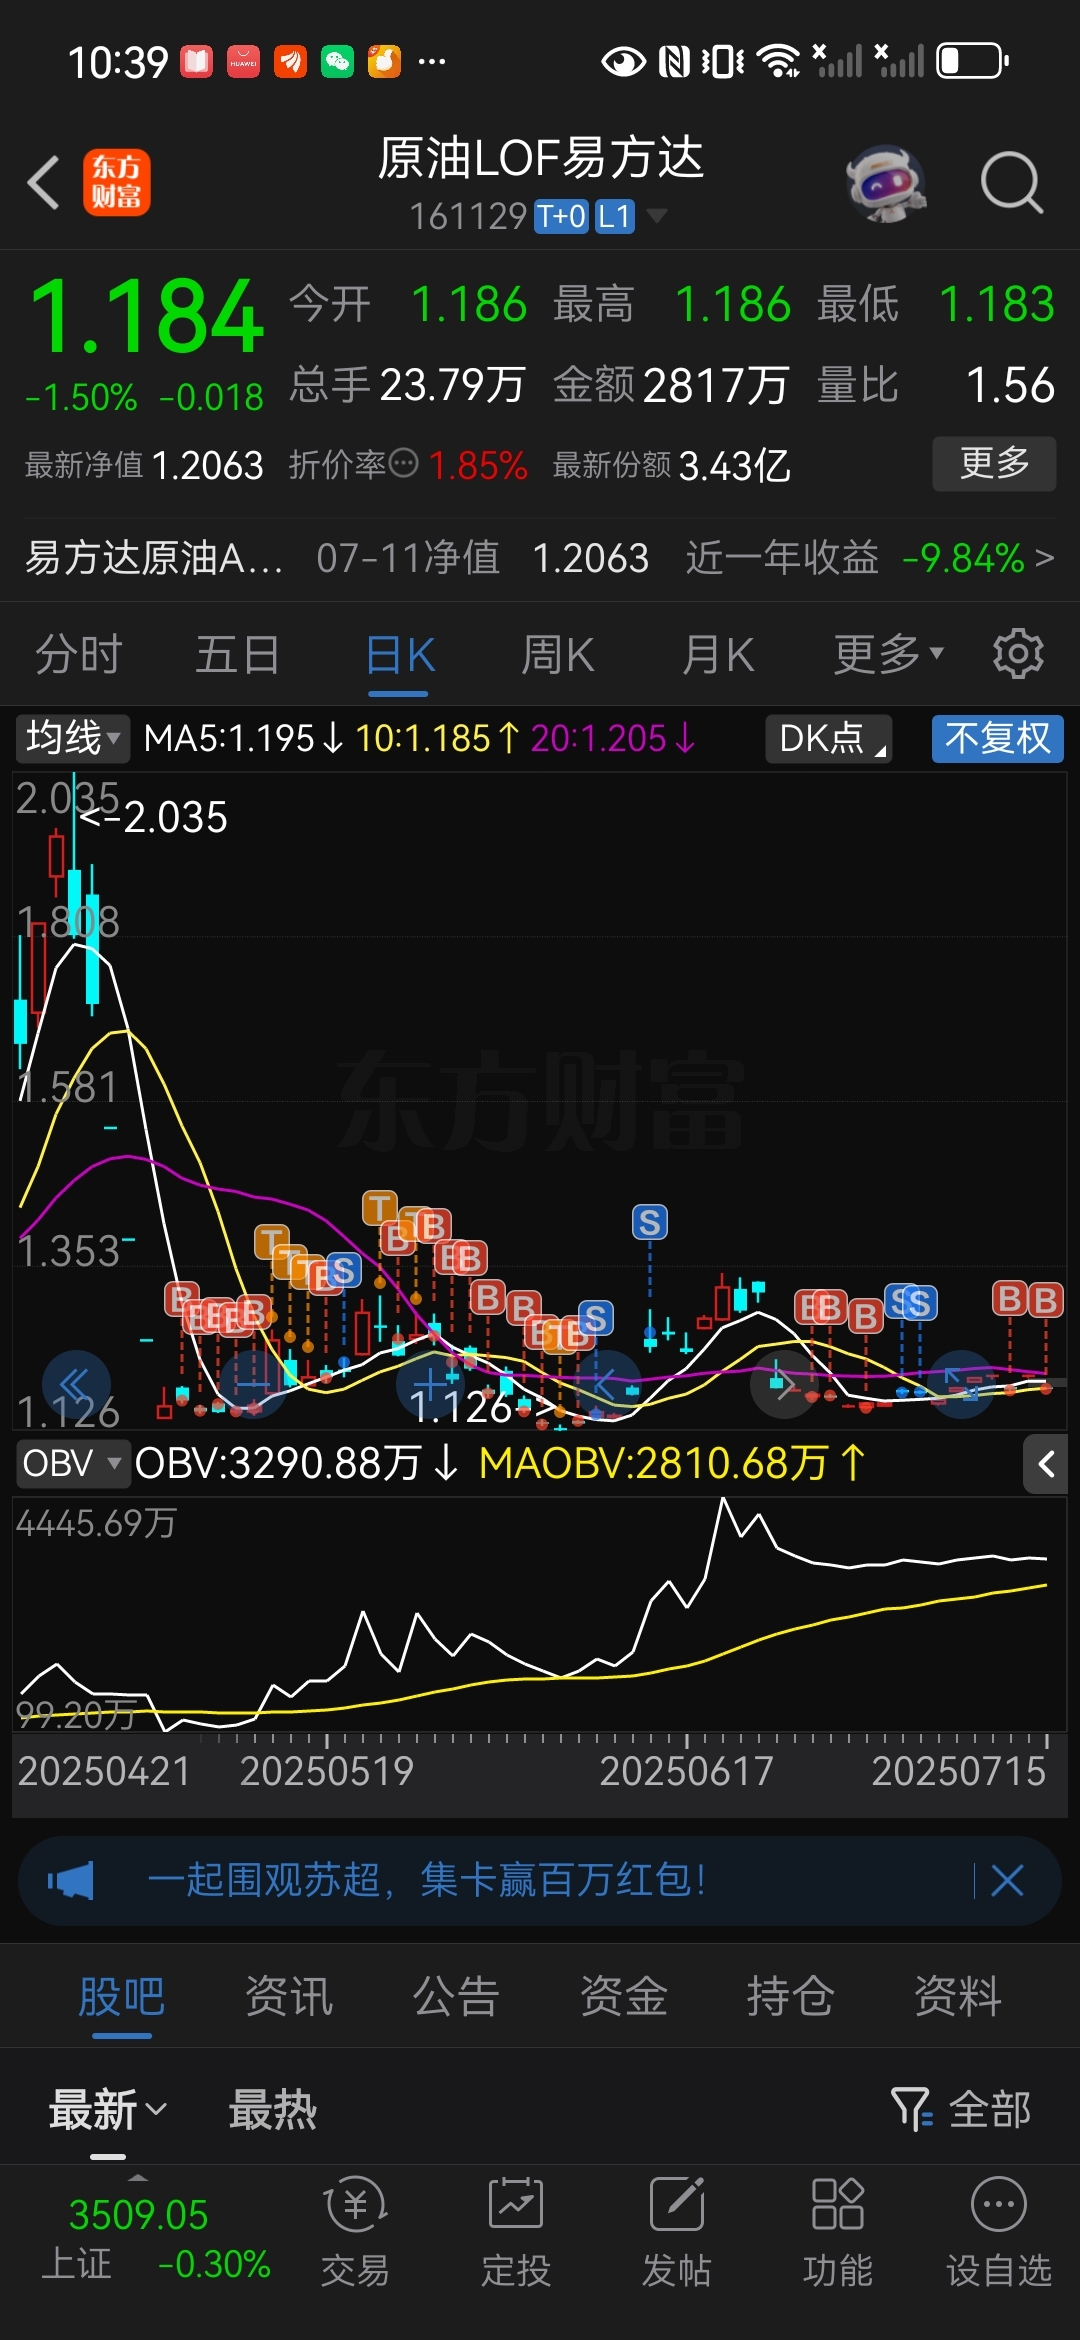Tap the megaphone announcement icon
The width and height of the screenshot is (1080, 2340).
(71, 1880)
